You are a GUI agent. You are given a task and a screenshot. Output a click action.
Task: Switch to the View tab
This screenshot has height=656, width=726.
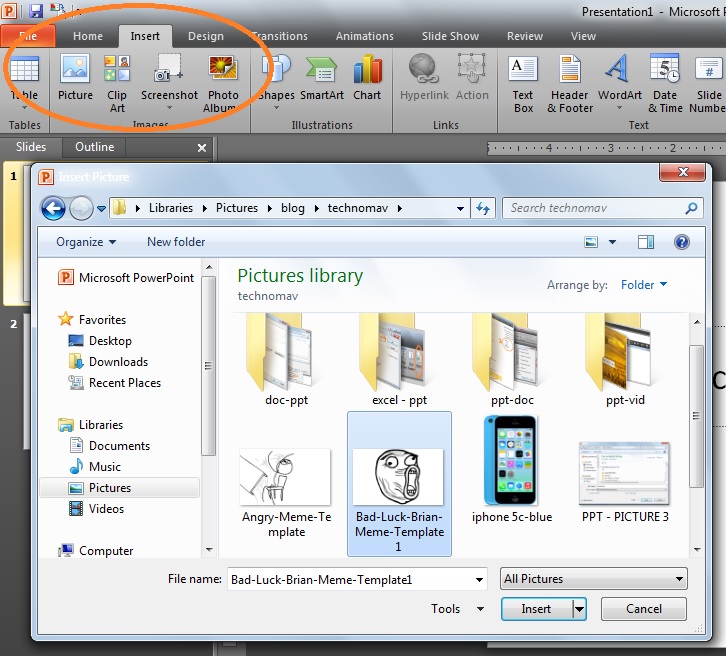click(583, 36)
